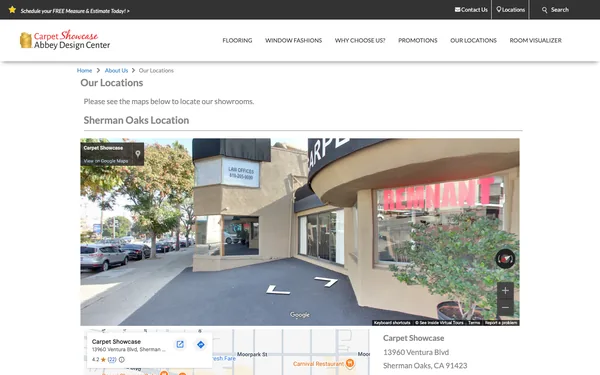The width and height of the screenshot is (600, 375).
Task: Move along the right Street View arrow
Action: (326, 282)
